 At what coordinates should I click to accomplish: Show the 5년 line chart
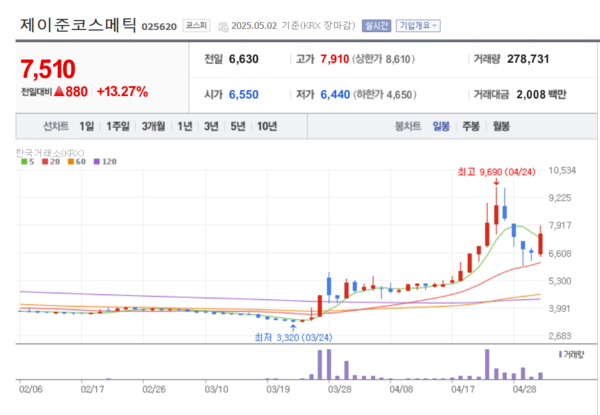[238, 126]
